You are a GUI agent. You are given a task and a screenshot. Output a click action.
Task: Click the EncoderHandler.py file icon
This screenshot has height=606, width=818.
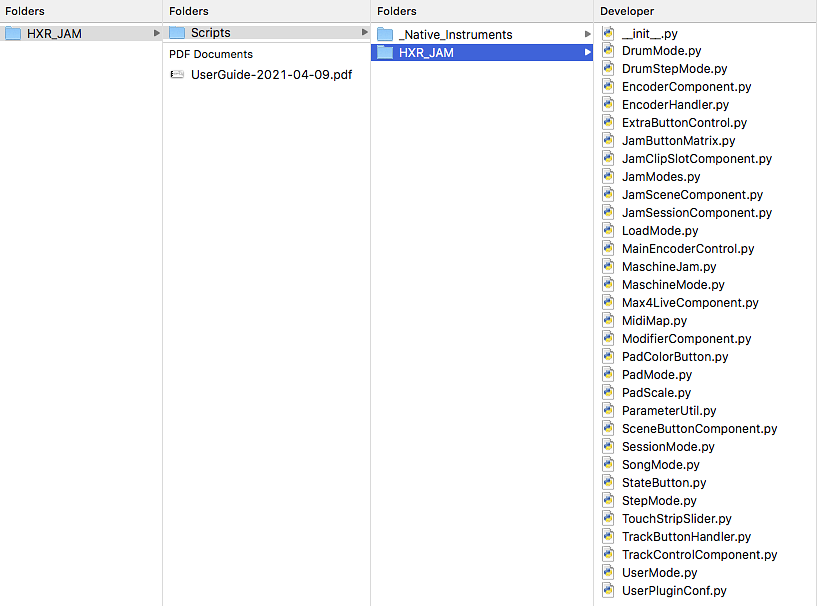[x=608, y=104]
